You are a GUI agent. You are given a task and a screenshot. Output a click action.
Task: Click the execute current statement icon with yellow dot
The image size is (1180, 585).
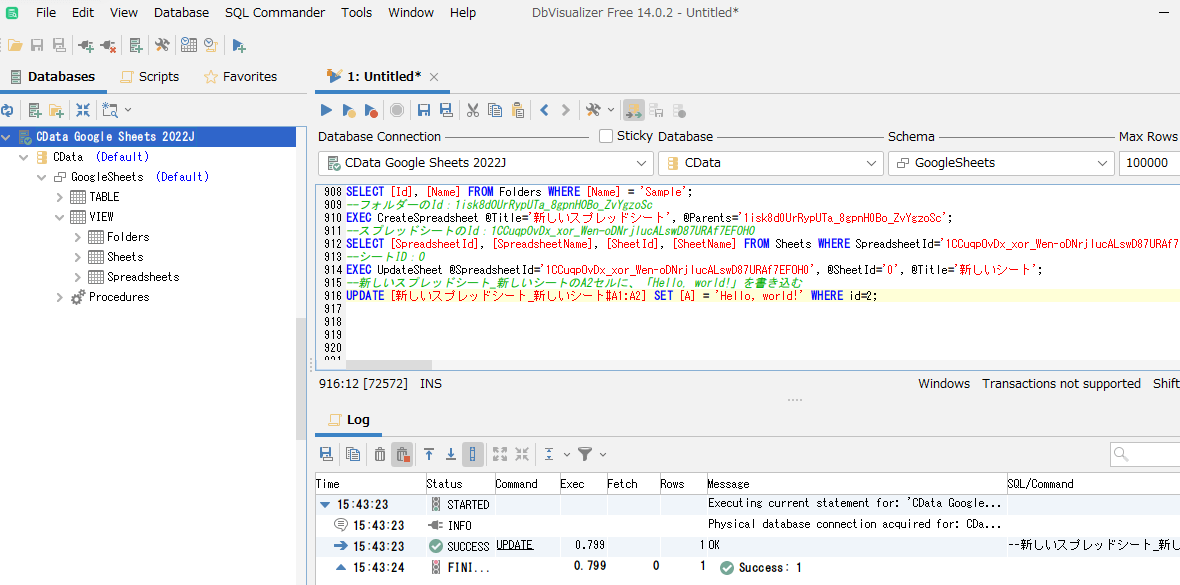348,110
